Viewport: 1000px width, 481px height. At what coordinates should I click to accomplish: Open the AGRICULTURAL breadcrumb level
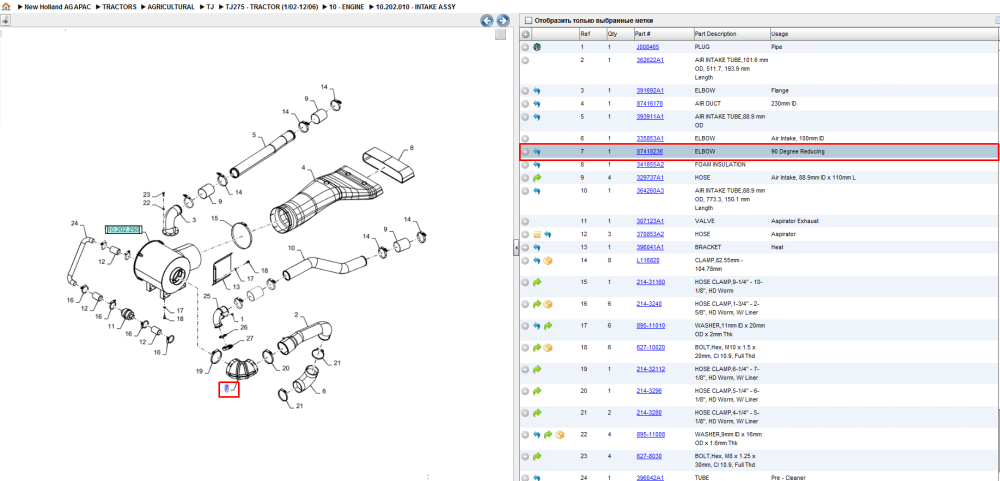(171, 6)
